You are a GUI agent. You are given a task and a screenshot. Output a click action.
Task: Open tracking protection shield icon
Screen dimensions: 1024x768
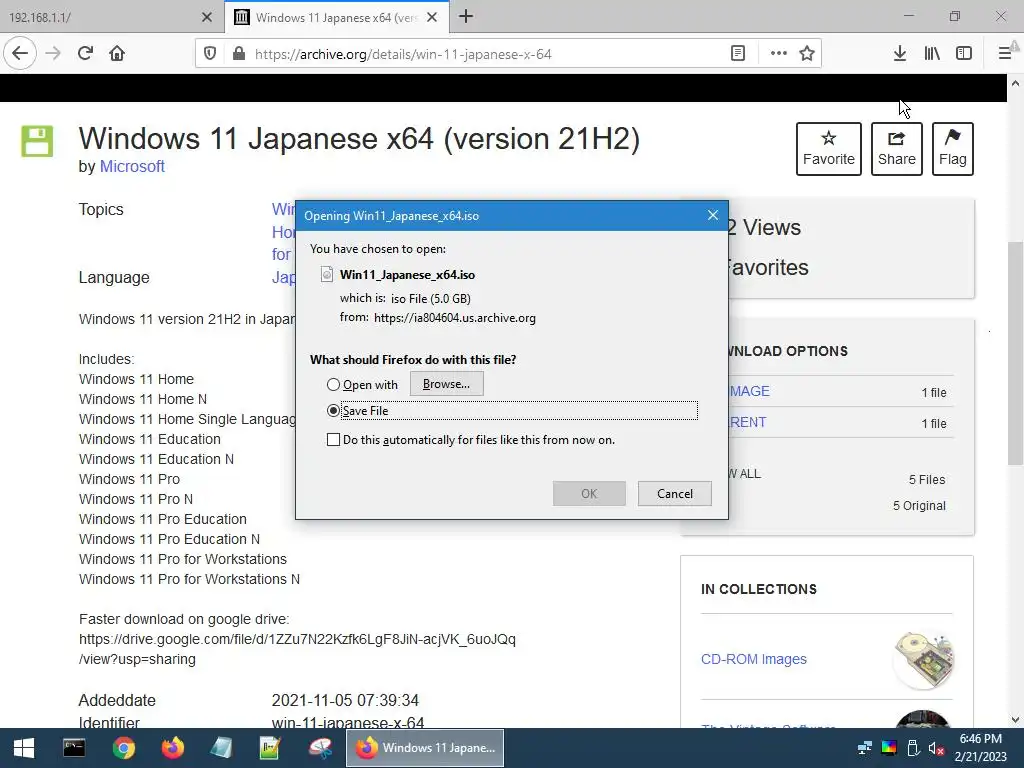coord(210,54)
